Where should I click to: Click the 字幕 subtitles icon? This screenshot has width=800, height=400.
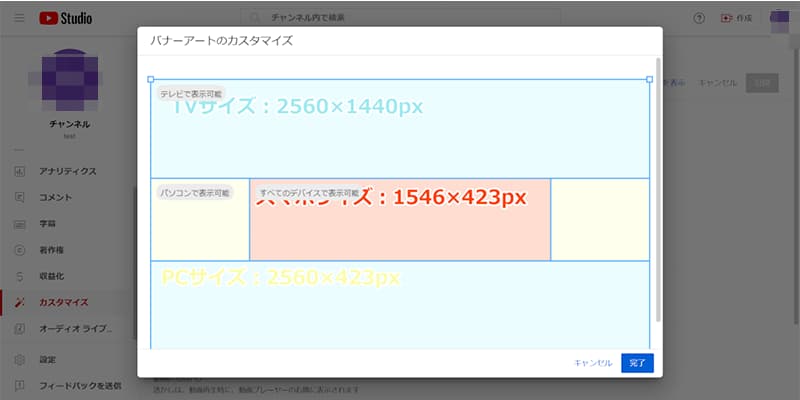tap(19, 224)
